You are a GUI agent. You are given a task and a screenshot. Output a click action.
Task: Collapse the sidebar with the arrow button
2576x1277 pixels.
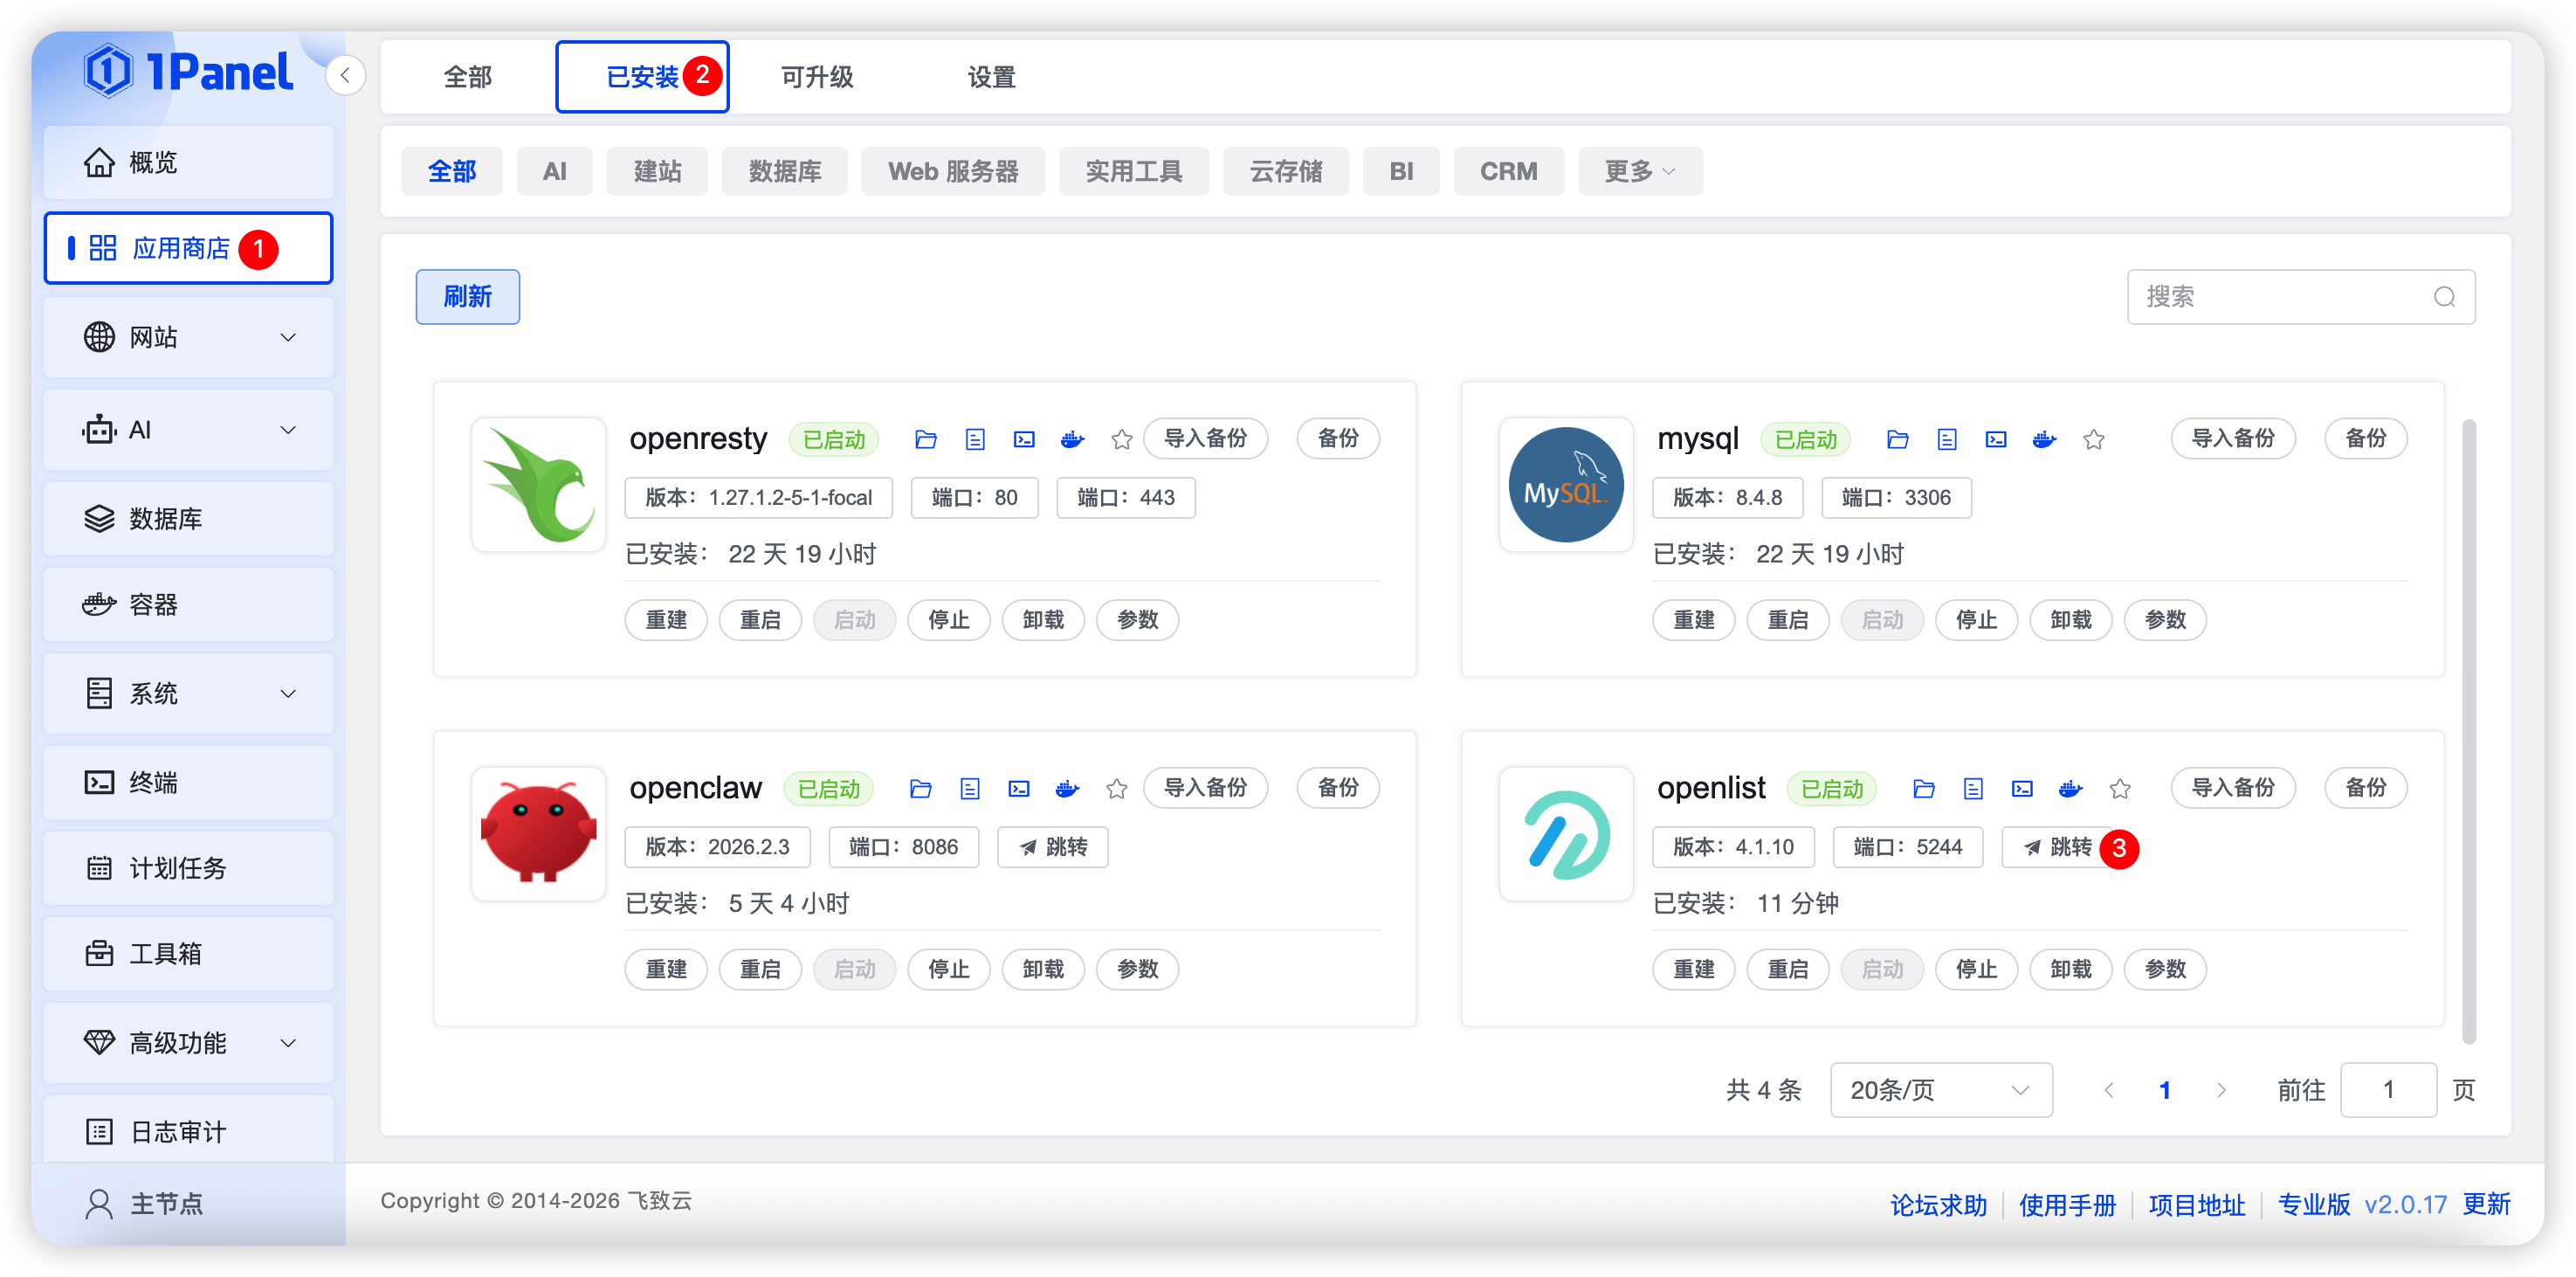(345, 75)
